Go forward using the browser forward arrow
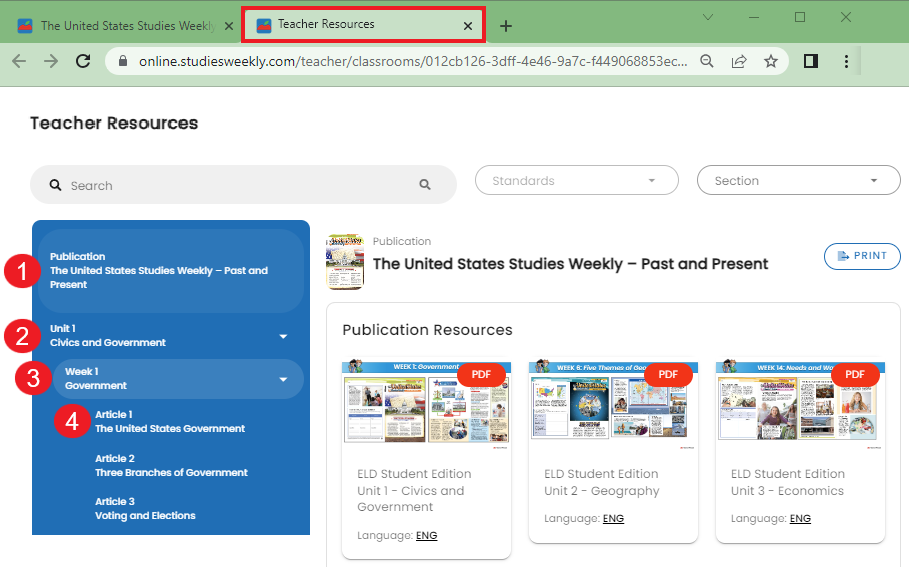 point(51,61)
